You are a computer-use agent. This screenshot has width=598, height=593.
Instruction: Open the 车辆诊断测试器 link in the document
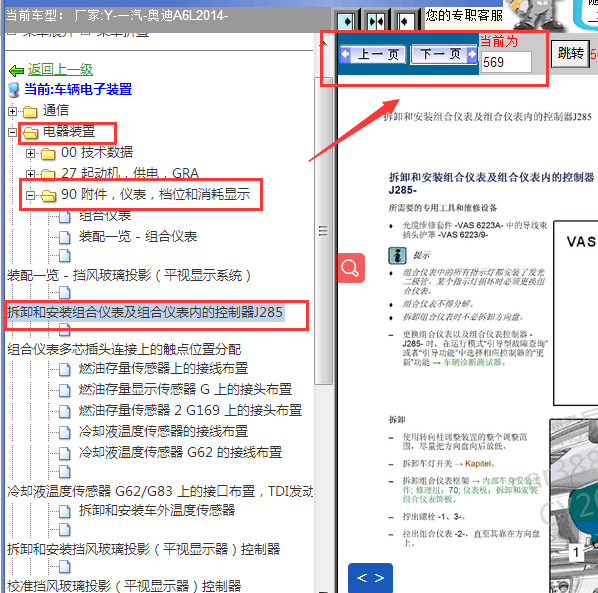click(x=472, y=362)
